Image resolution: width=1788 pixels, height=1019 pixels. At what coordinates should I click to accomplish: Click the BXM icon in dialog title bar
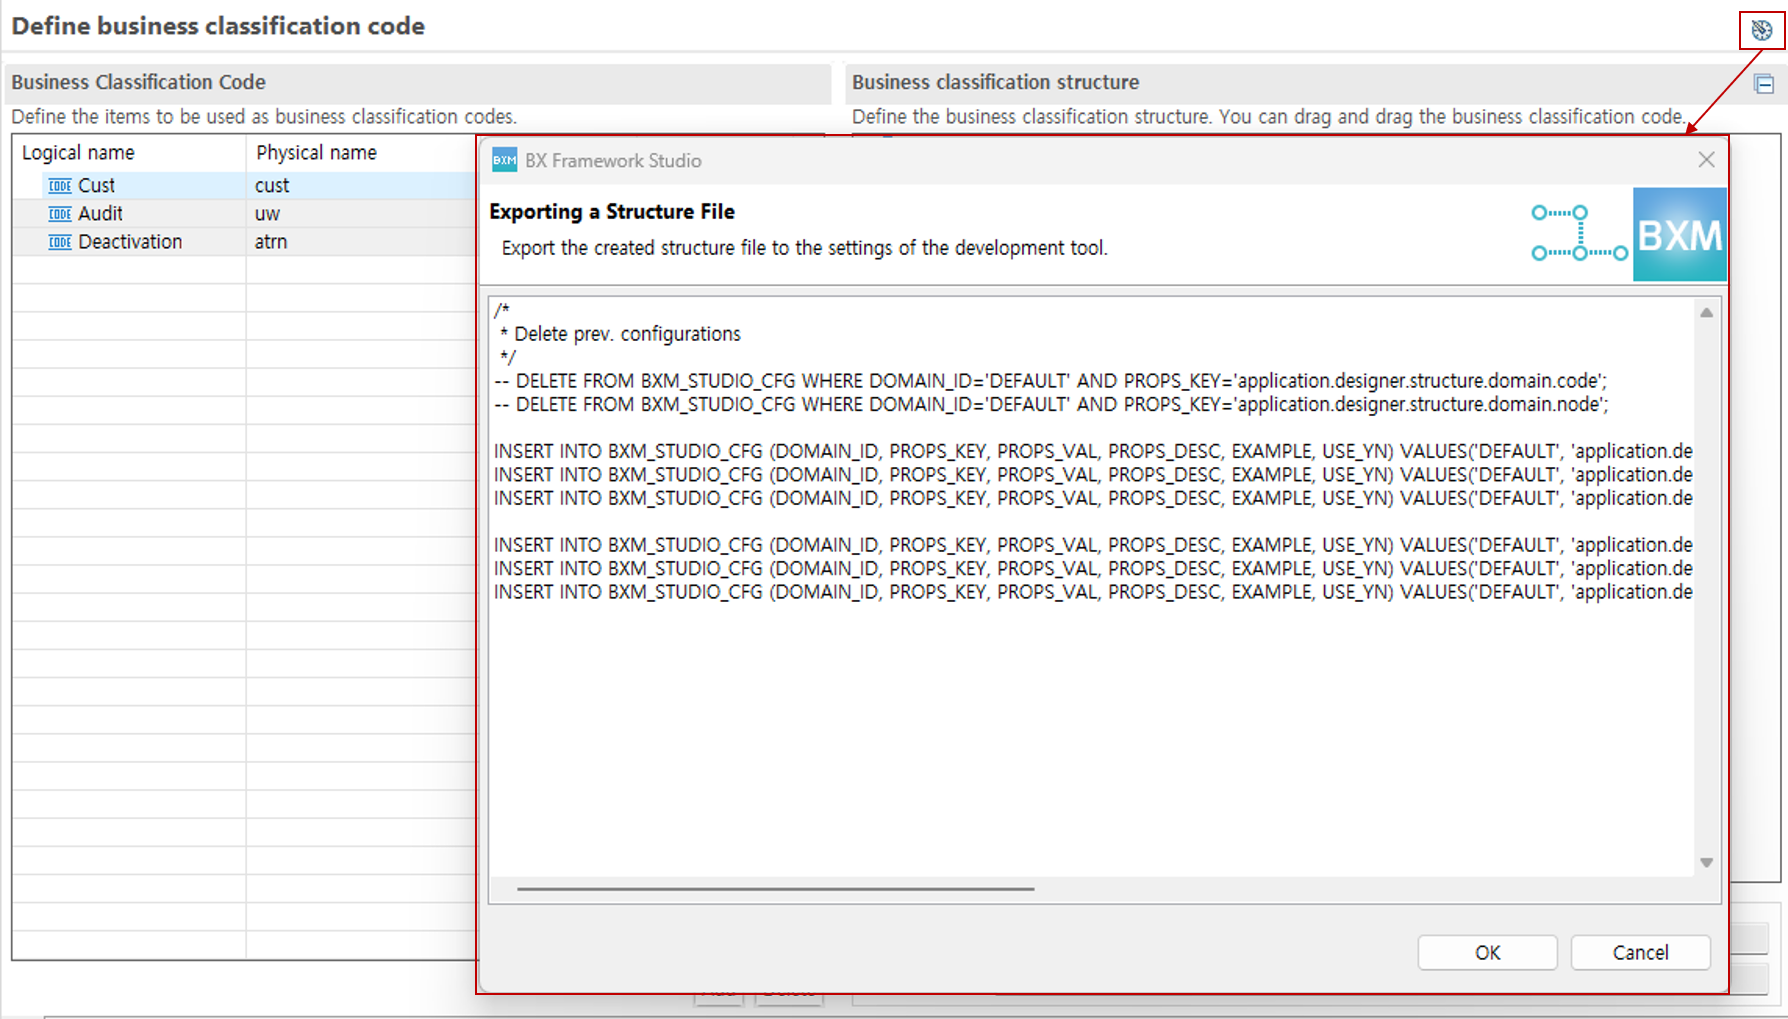(x=505, y=161)
